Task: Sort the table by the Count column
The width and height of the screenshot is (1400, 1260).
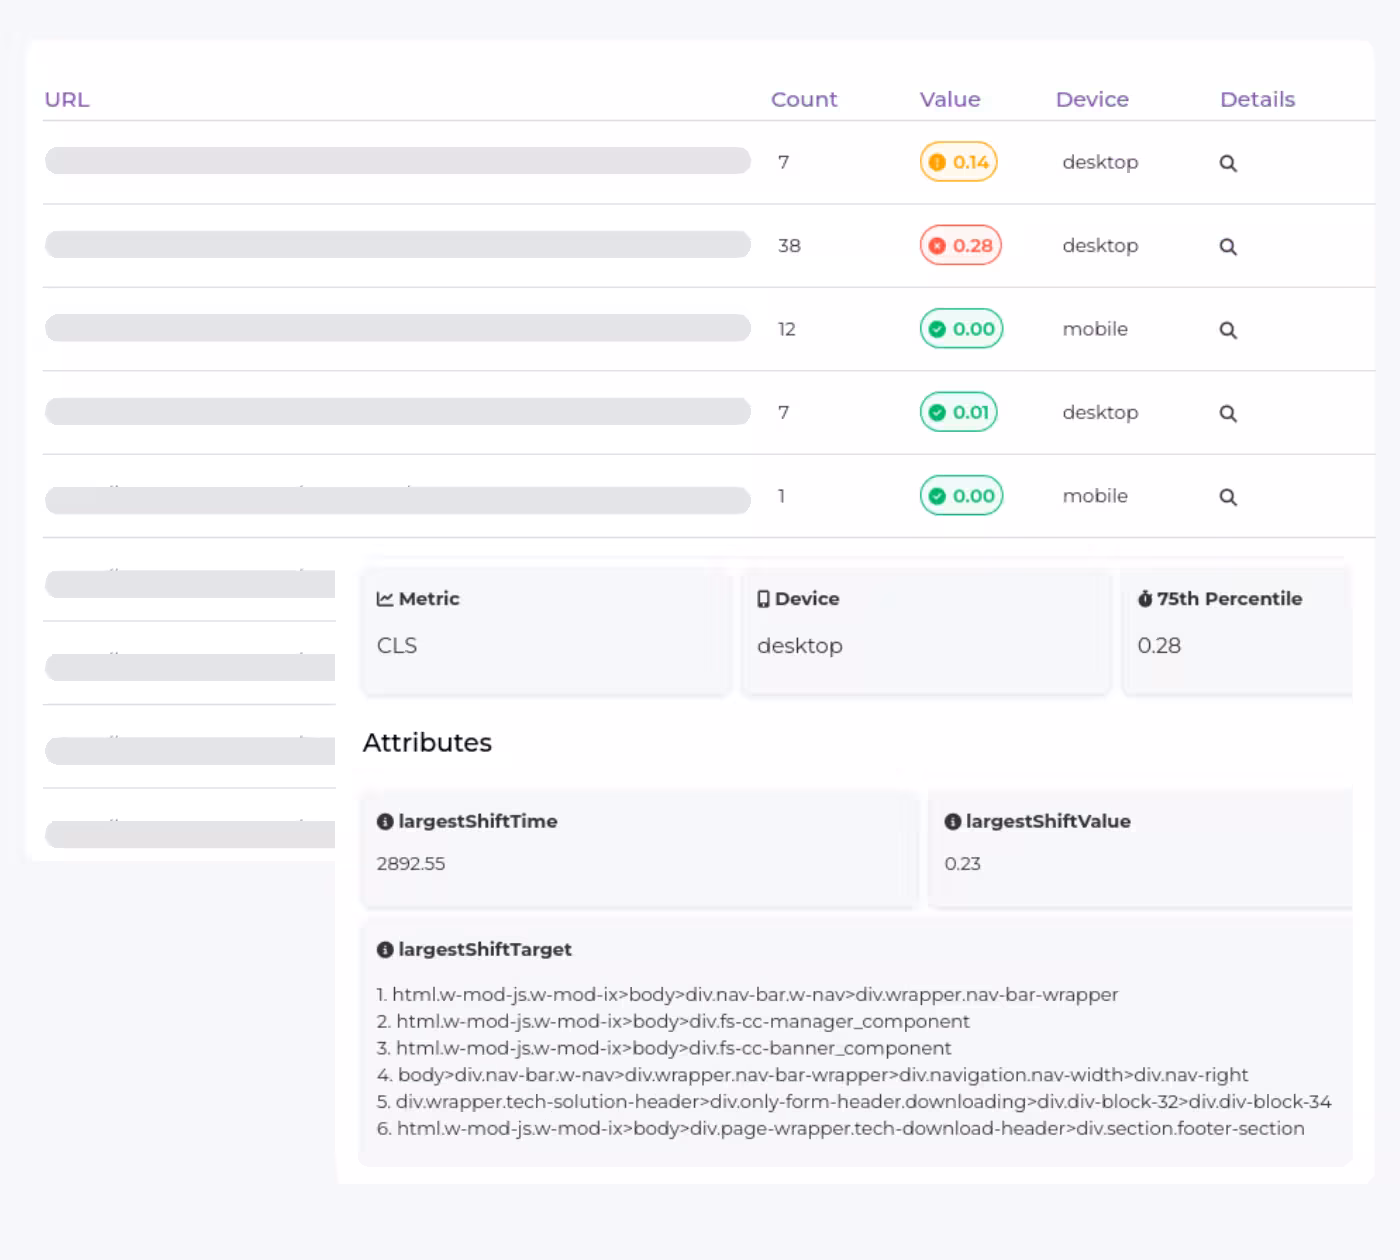Action: pyautogui.click(x=804, y=99)
